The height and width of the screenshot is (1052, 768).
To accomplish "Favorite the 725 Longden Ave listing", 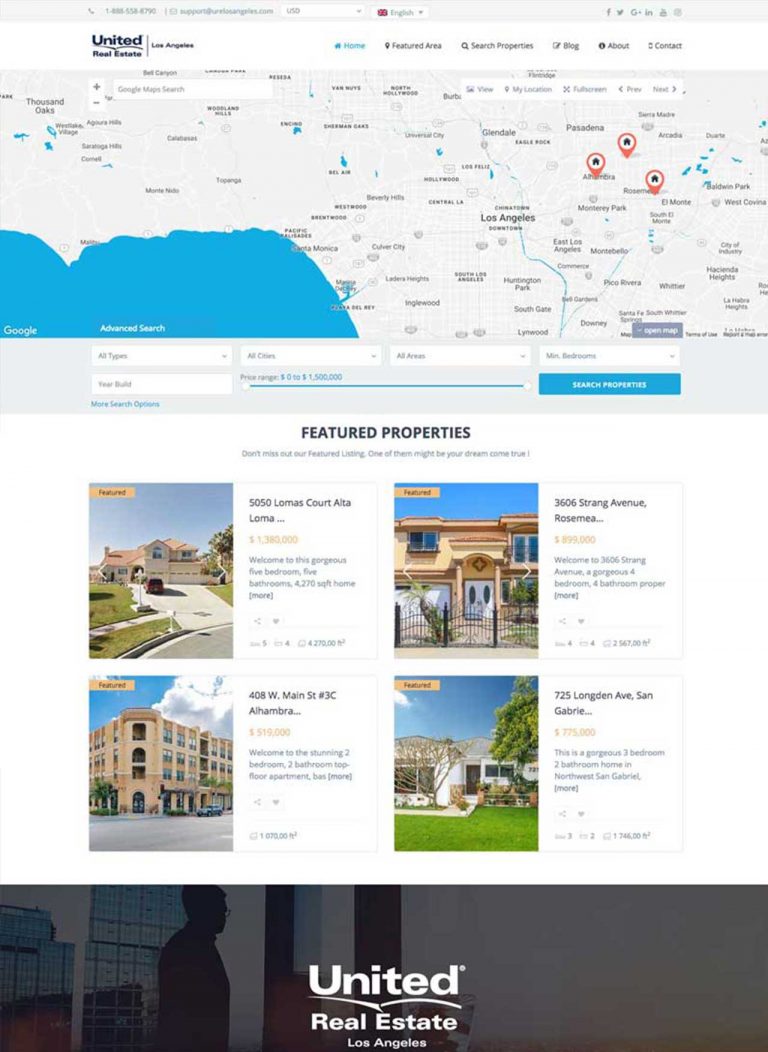I will [x=581, y=814].
